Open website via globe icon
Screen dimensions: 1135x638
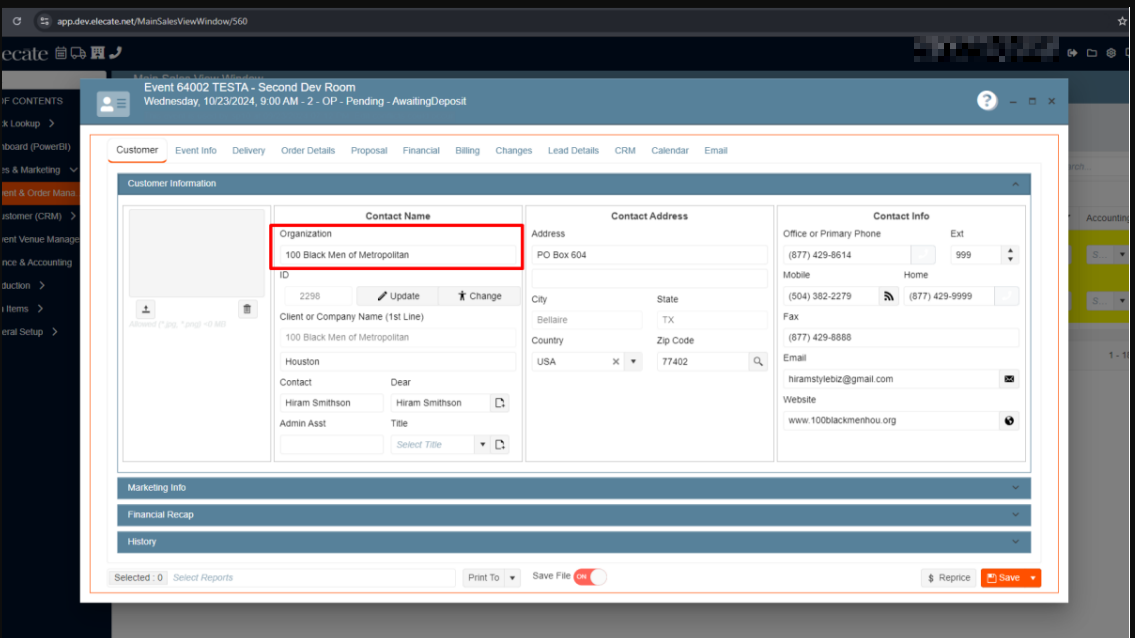[1009, 420]
